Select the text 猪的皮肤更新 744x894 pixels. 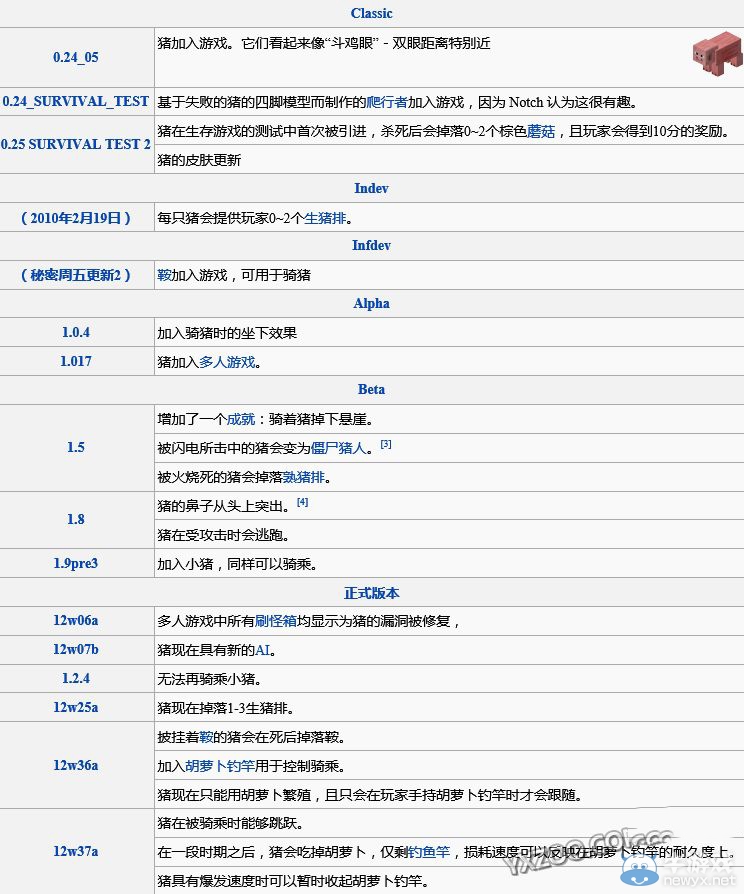[x=199, y=160]
